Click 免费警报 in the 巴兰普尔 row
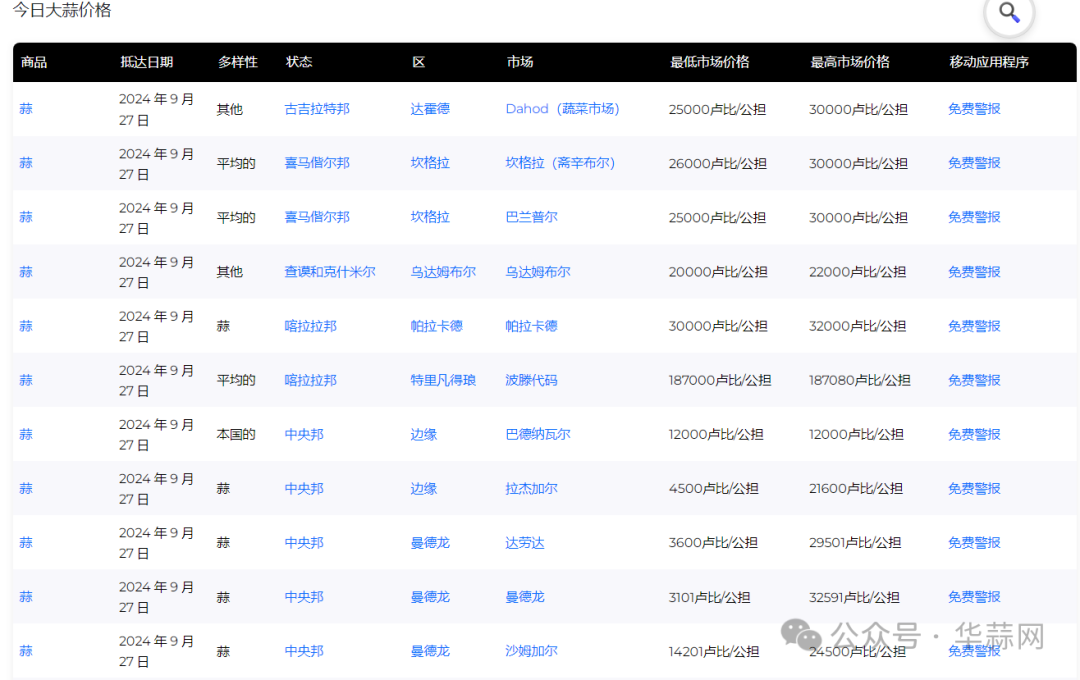Screen dimensions: 1080x680 [x=974, y=217]
